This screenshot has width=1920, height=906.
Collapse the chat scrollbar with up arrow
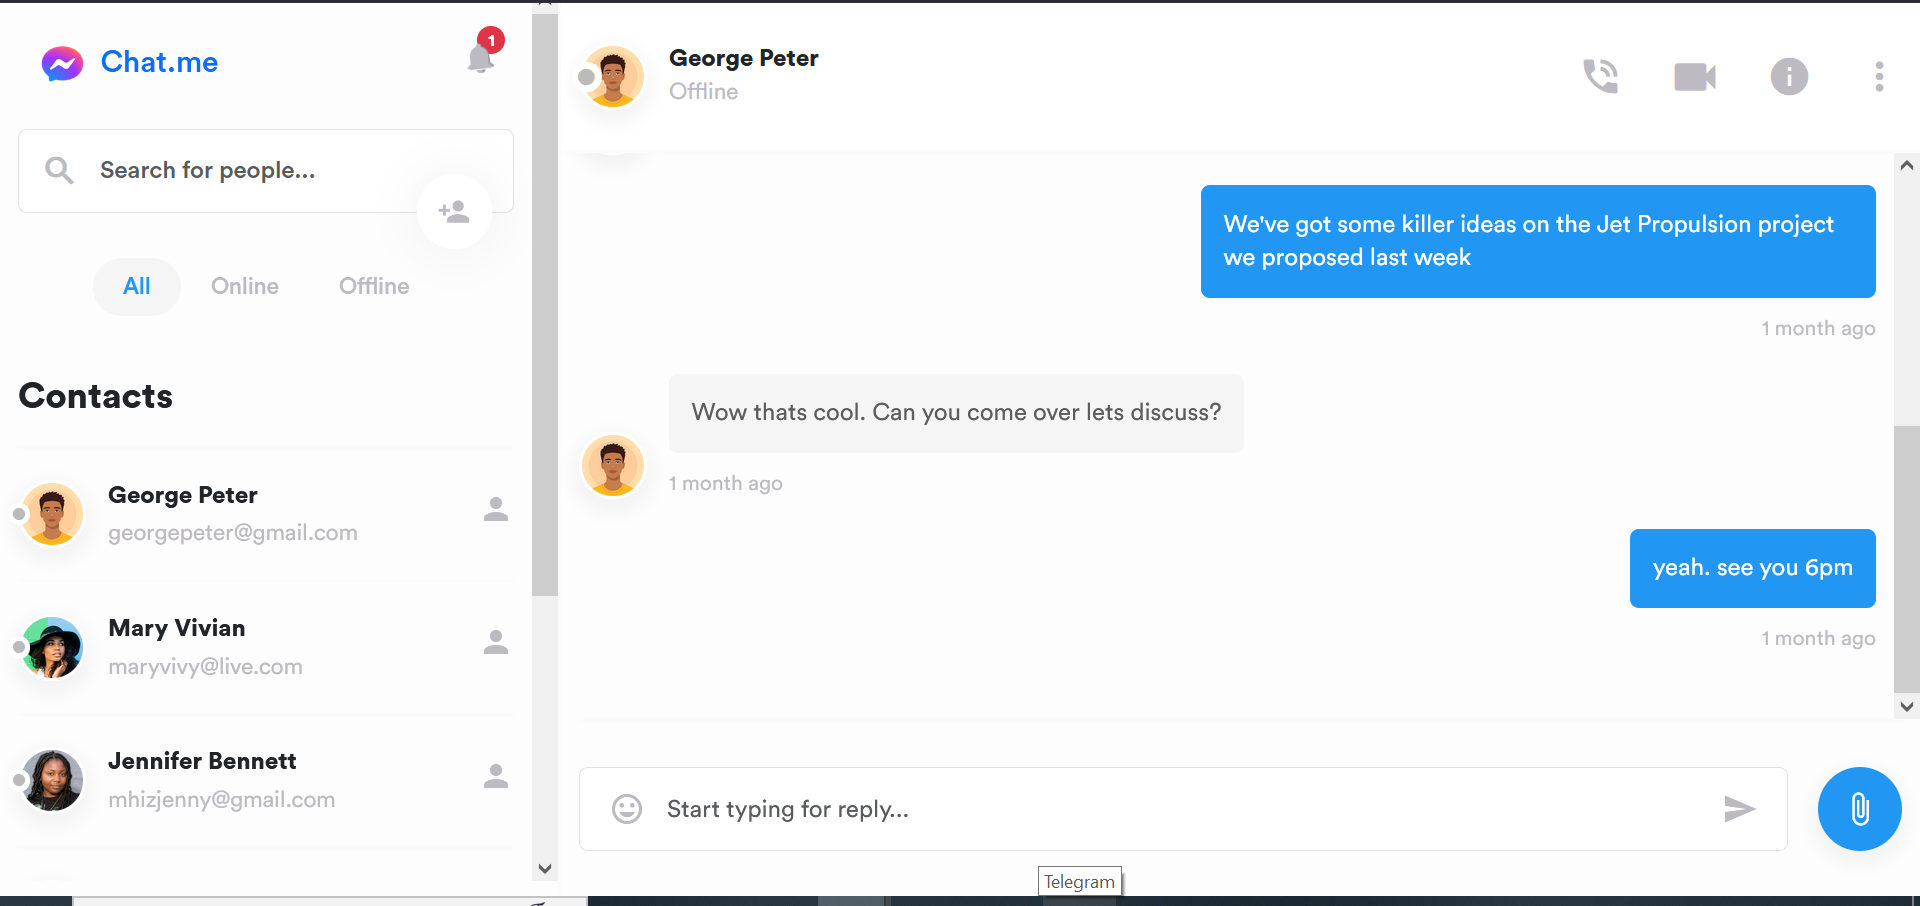pyautogui.click(x=1906, y=165)
